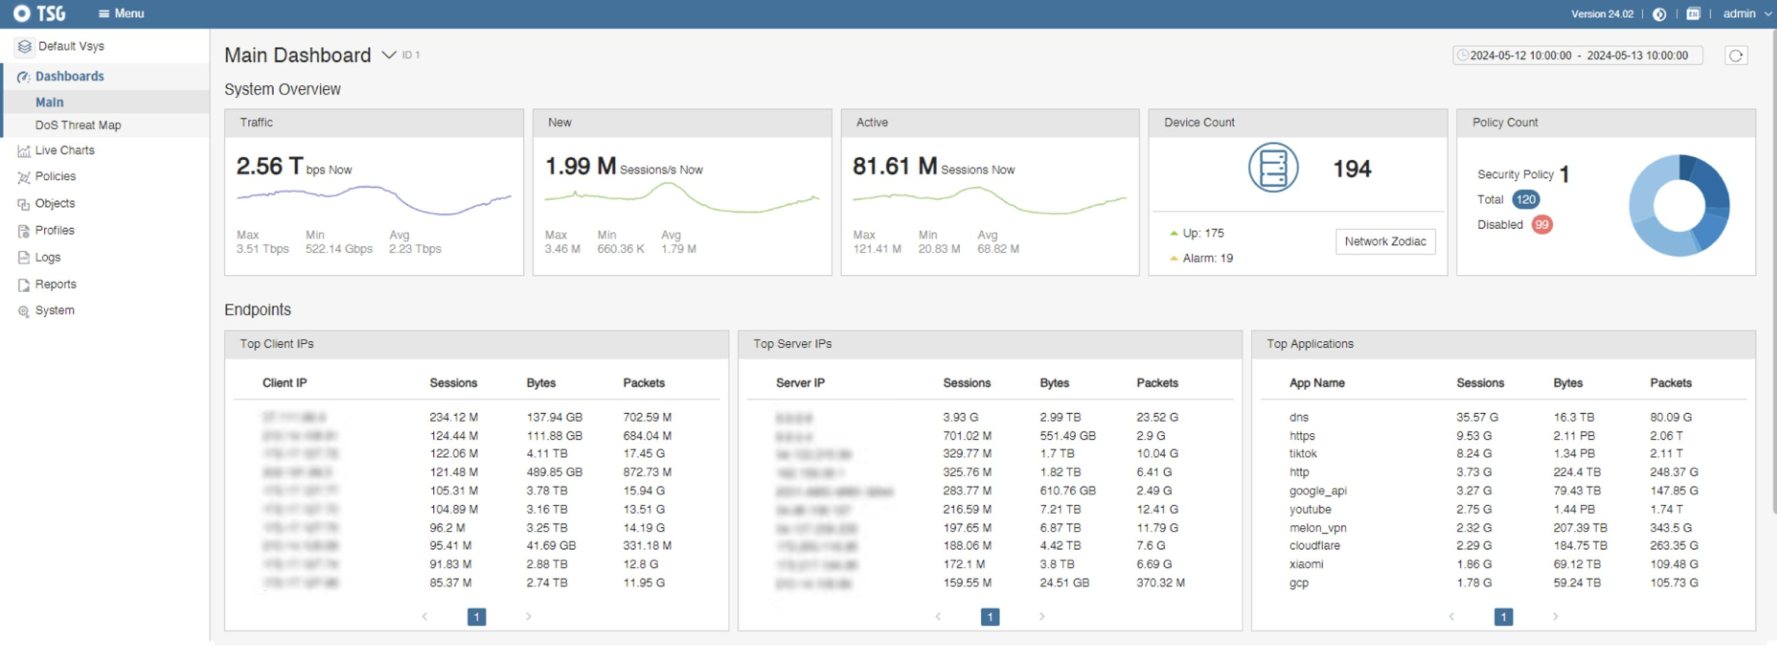Switch language using the EN icon
The height and width of the screenshot is (651, 1777).
1693,14
